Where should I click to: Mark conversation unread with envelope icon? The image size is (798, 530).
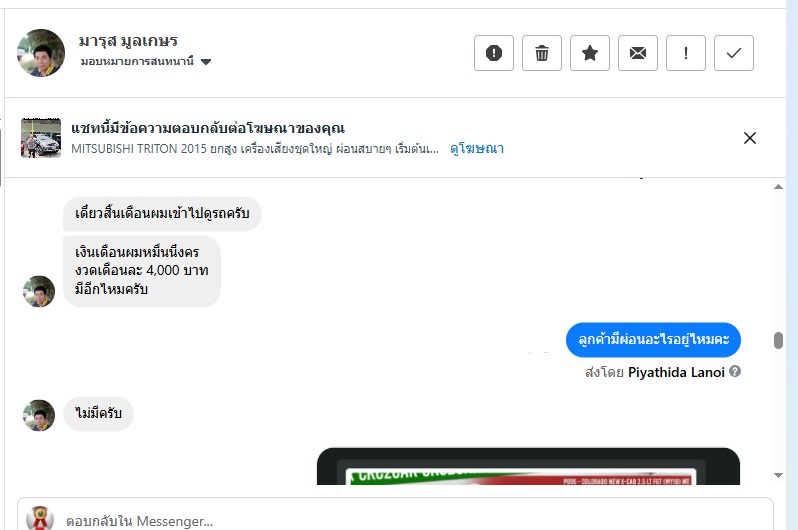coord(638,53)
